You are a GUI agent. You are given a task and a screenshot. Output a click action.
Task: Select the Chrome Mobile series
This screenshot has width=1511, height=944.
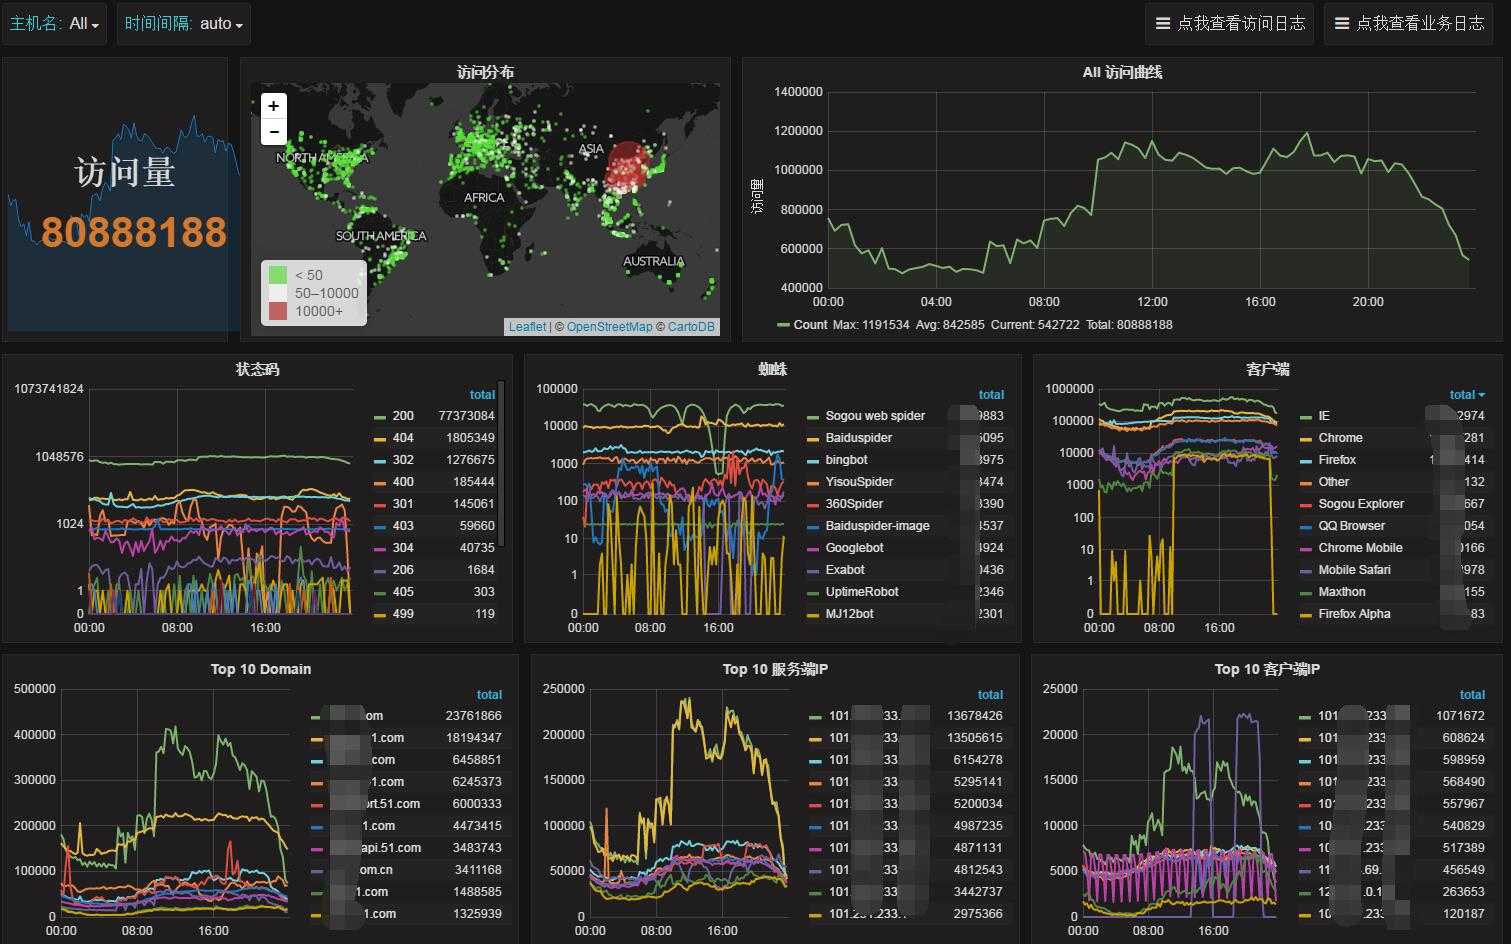(1360, 548)
